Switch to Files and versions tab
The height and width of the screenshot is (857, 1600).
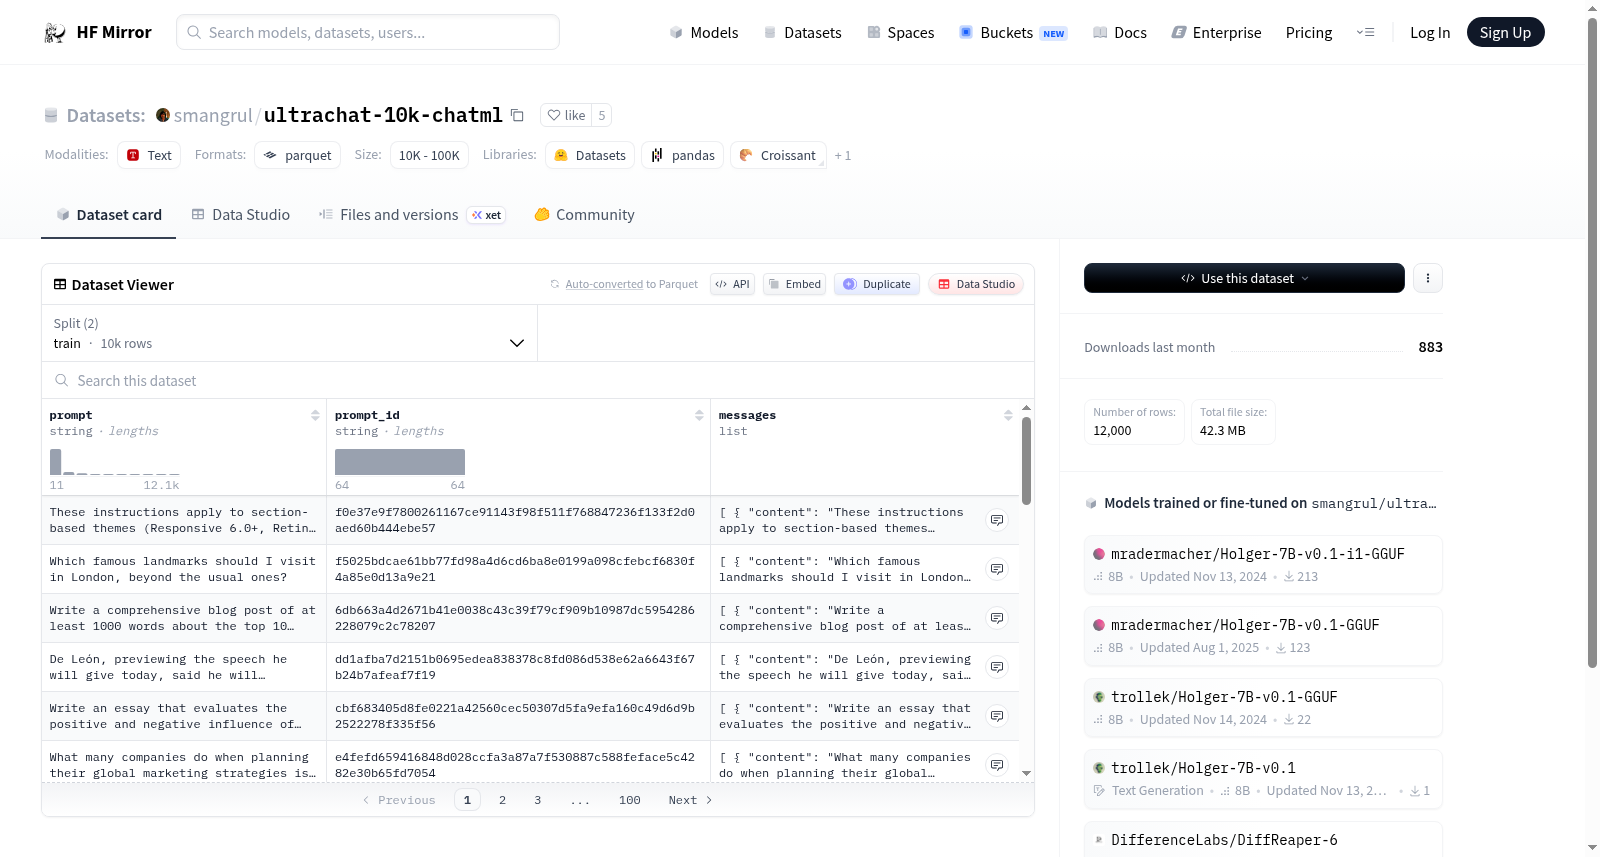pos(412,215)
